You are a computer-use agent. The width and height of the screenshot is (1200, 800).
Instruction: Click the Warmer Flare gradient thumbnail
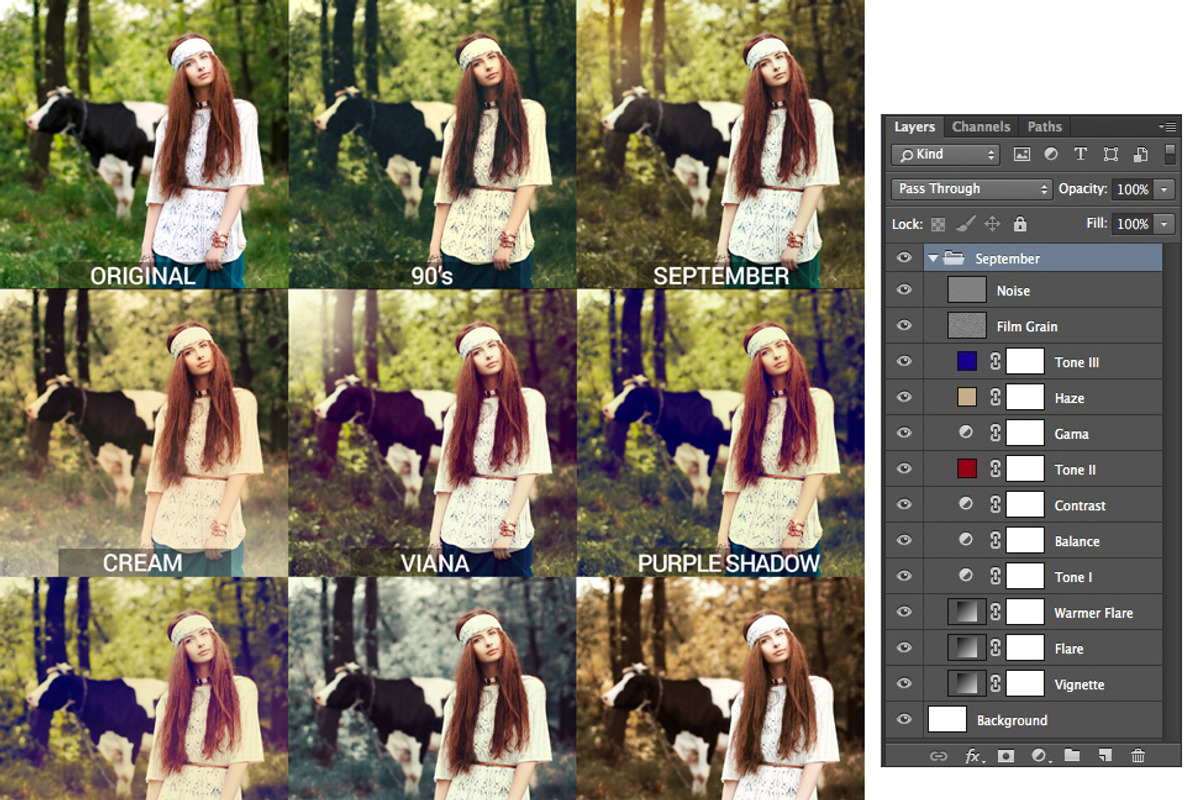(x=967, y=612)
